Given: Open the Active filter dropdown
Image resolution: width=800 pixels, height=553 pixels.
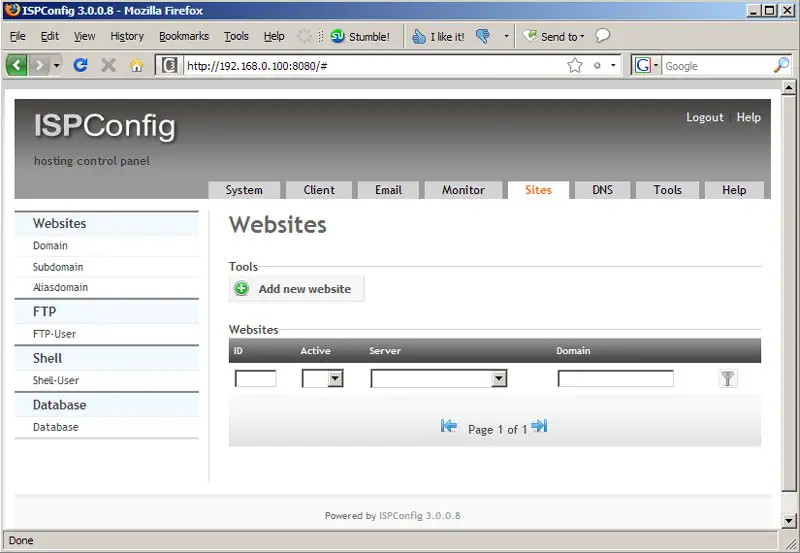Looking at the screenshot, I should 322,379.
